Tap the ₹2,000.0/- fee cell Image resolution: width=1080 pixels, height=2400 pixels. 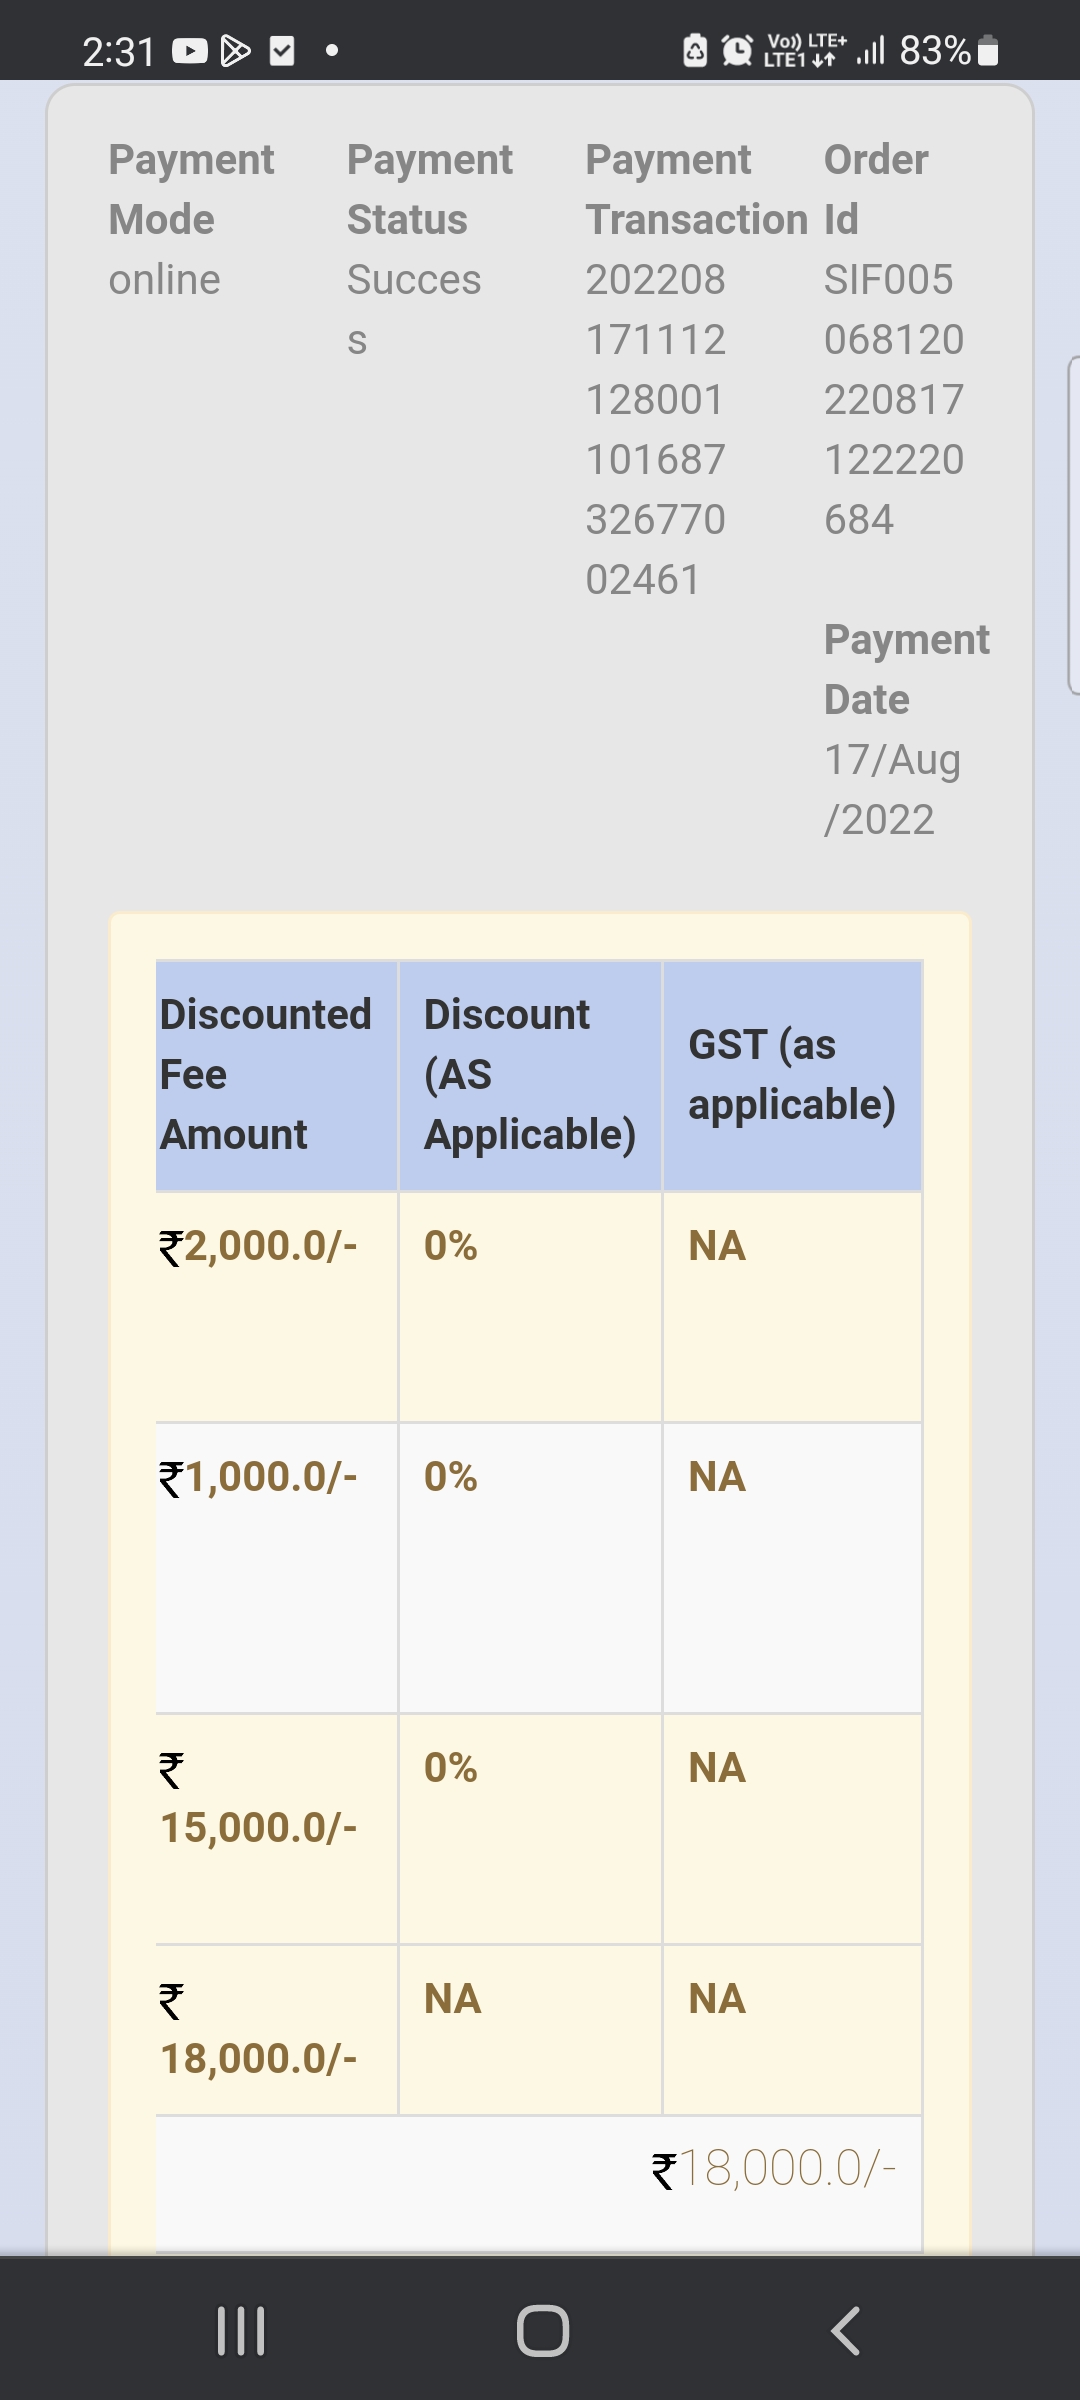click(x=259, y=1247)
